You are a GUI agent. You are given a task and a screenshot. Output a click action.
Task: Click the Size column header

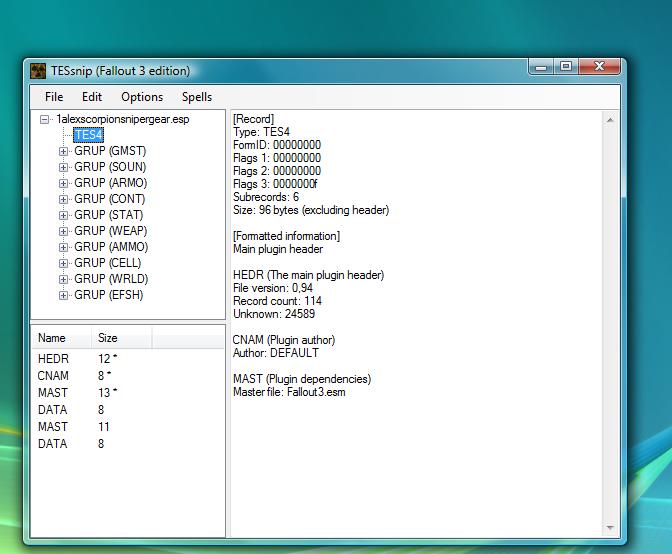click(x=121, y=338)
